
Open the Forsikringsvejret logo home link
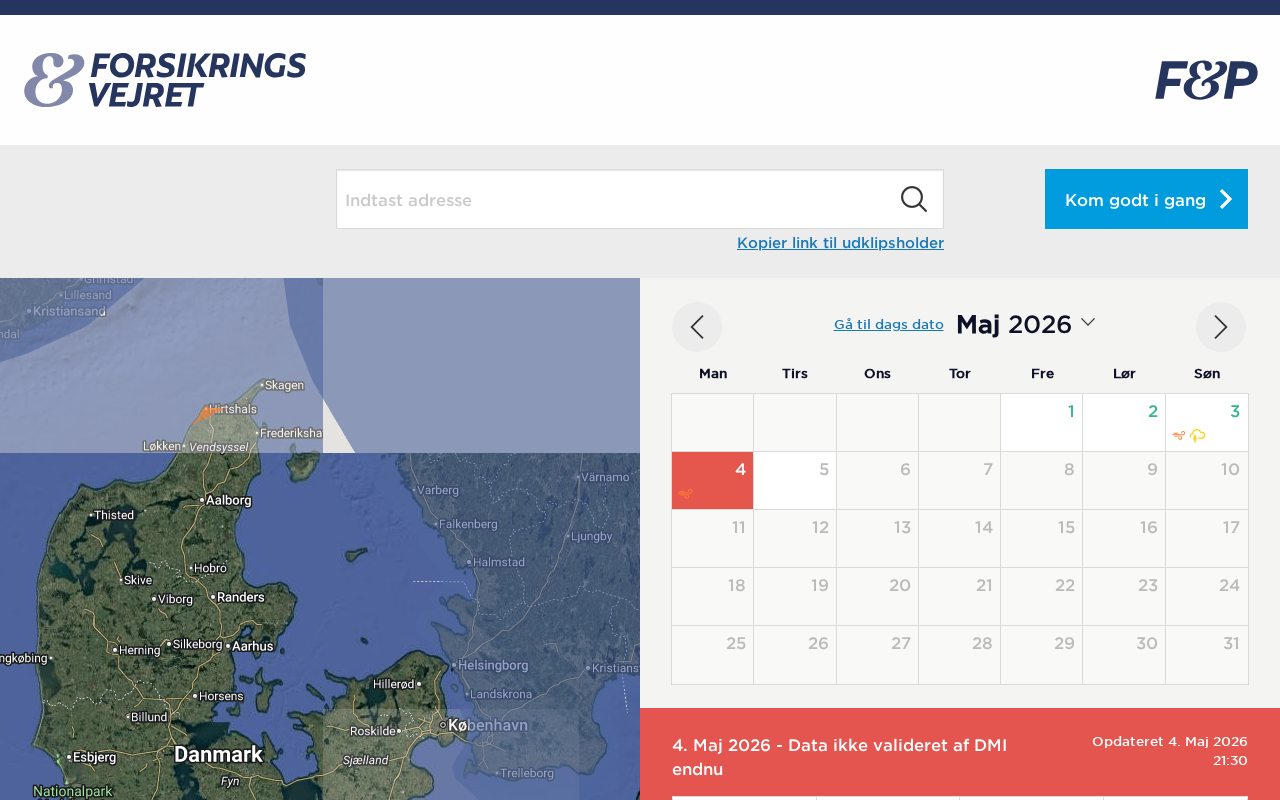click(x=165, y=80)
